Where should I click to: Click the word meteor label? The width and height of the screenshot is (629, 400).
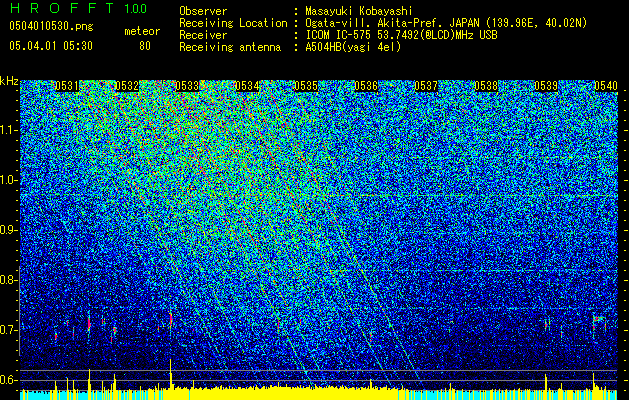click(142, 32)
